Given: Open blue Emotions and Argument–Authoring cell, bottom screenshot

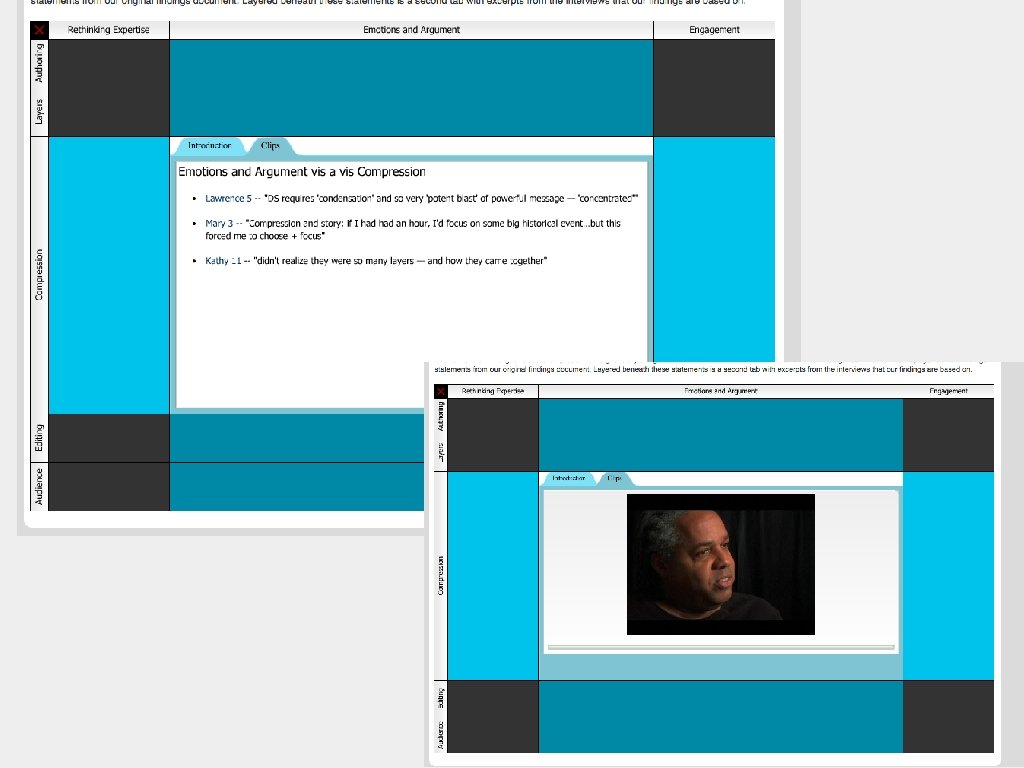Looking at the screenshot, I should [x=721, y=435].
